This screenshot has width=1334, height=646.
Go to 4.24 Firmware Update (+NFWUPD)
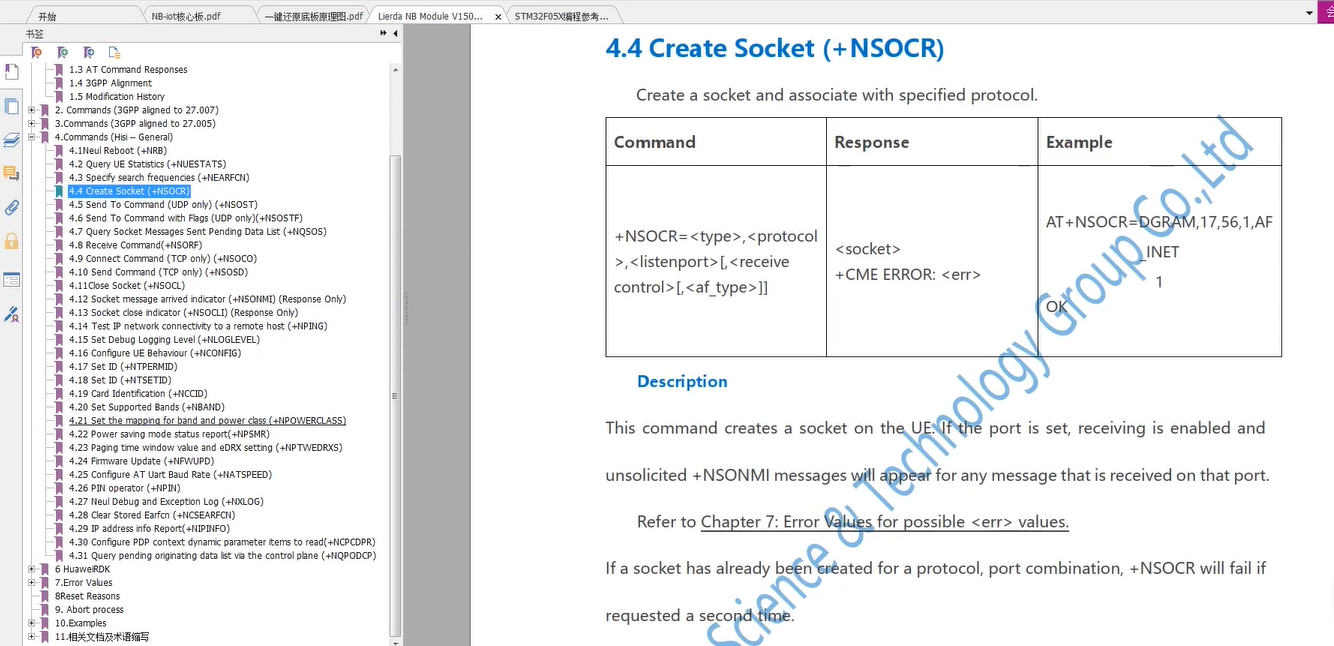[141, 461]
